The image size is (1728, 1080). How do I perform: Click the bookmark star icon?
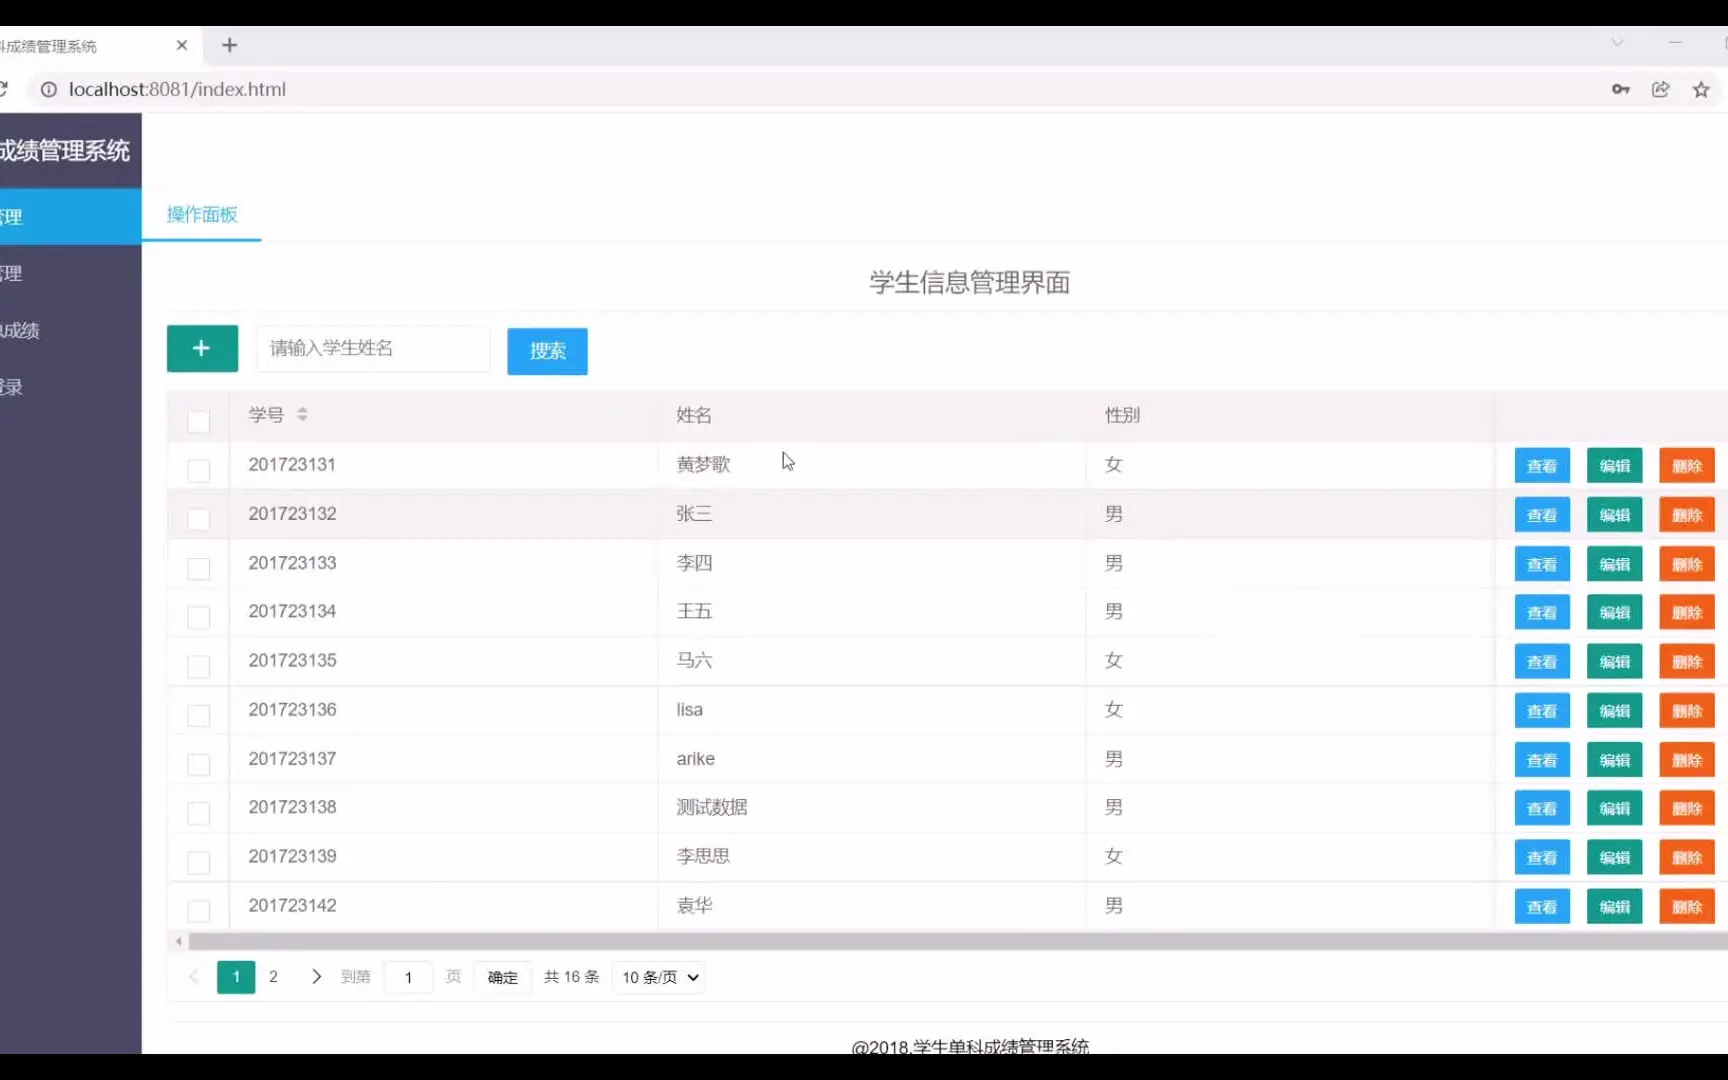pos(1700,89)
